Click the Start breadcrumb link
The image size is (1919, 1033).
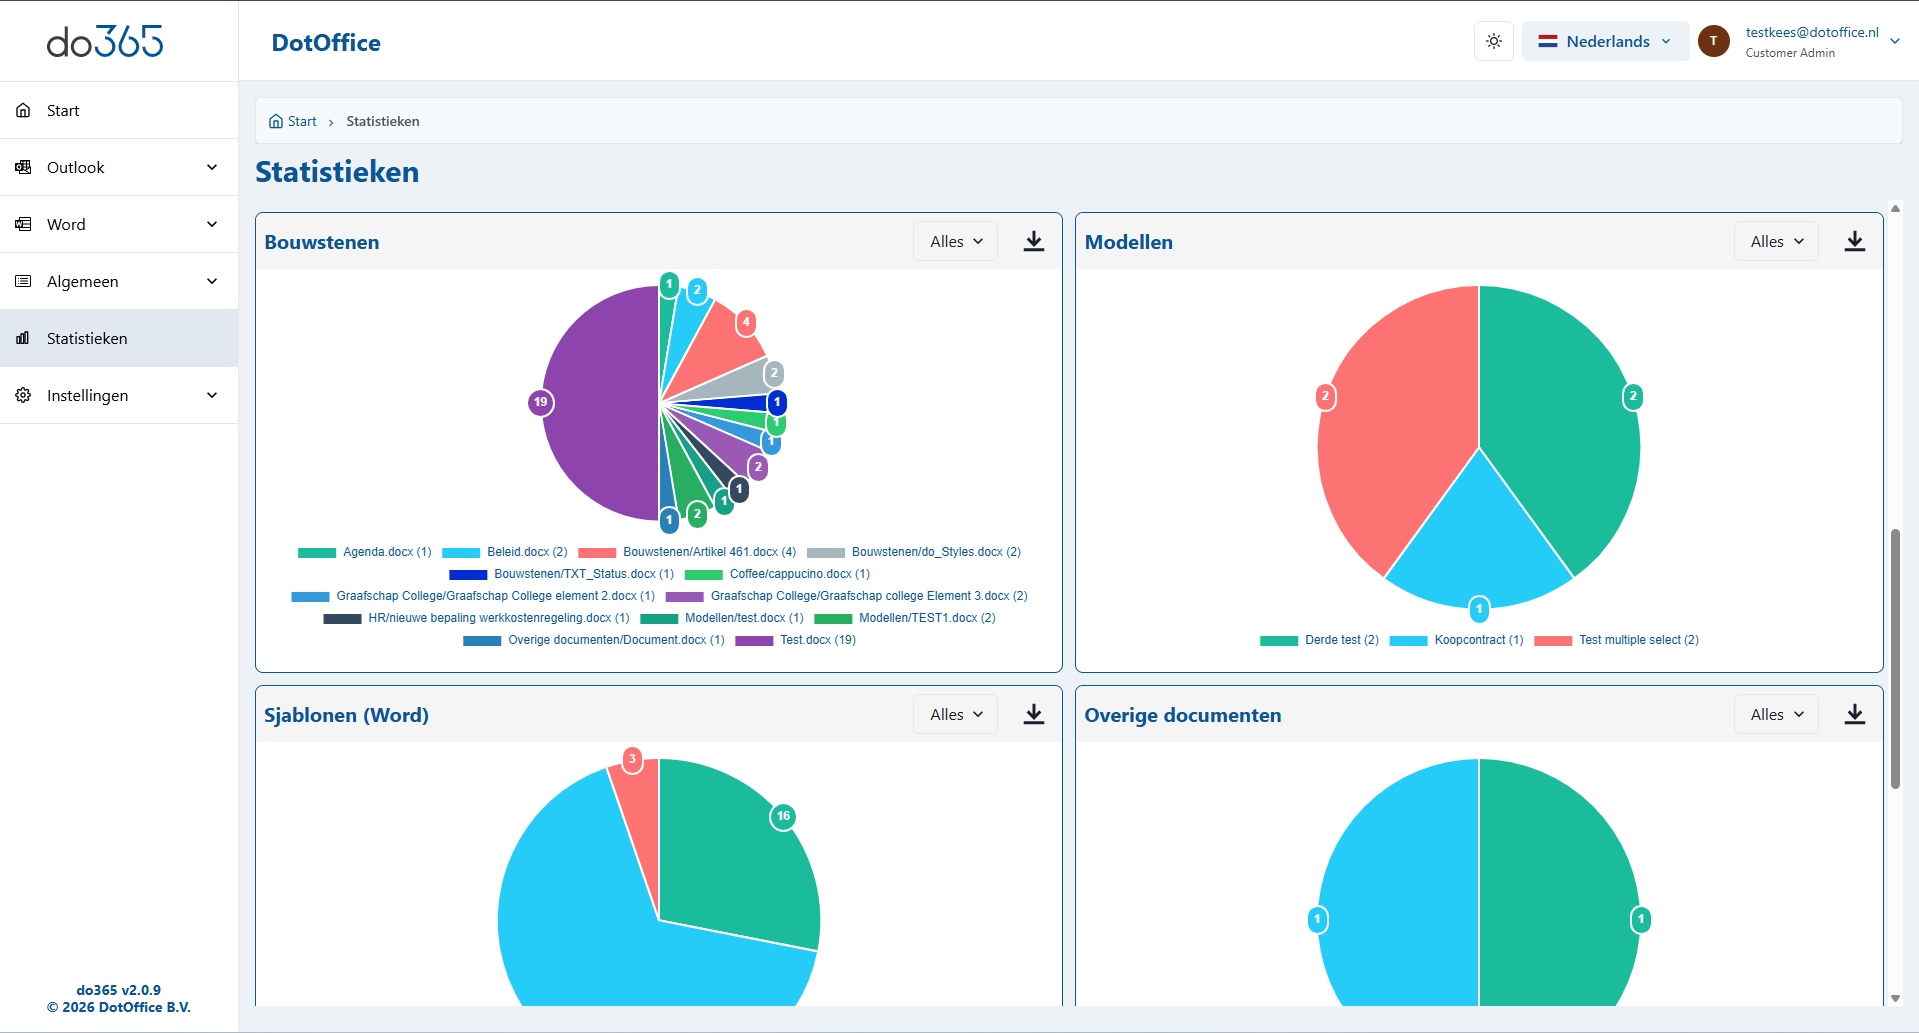pyautogui.click(x=301, y=122)
